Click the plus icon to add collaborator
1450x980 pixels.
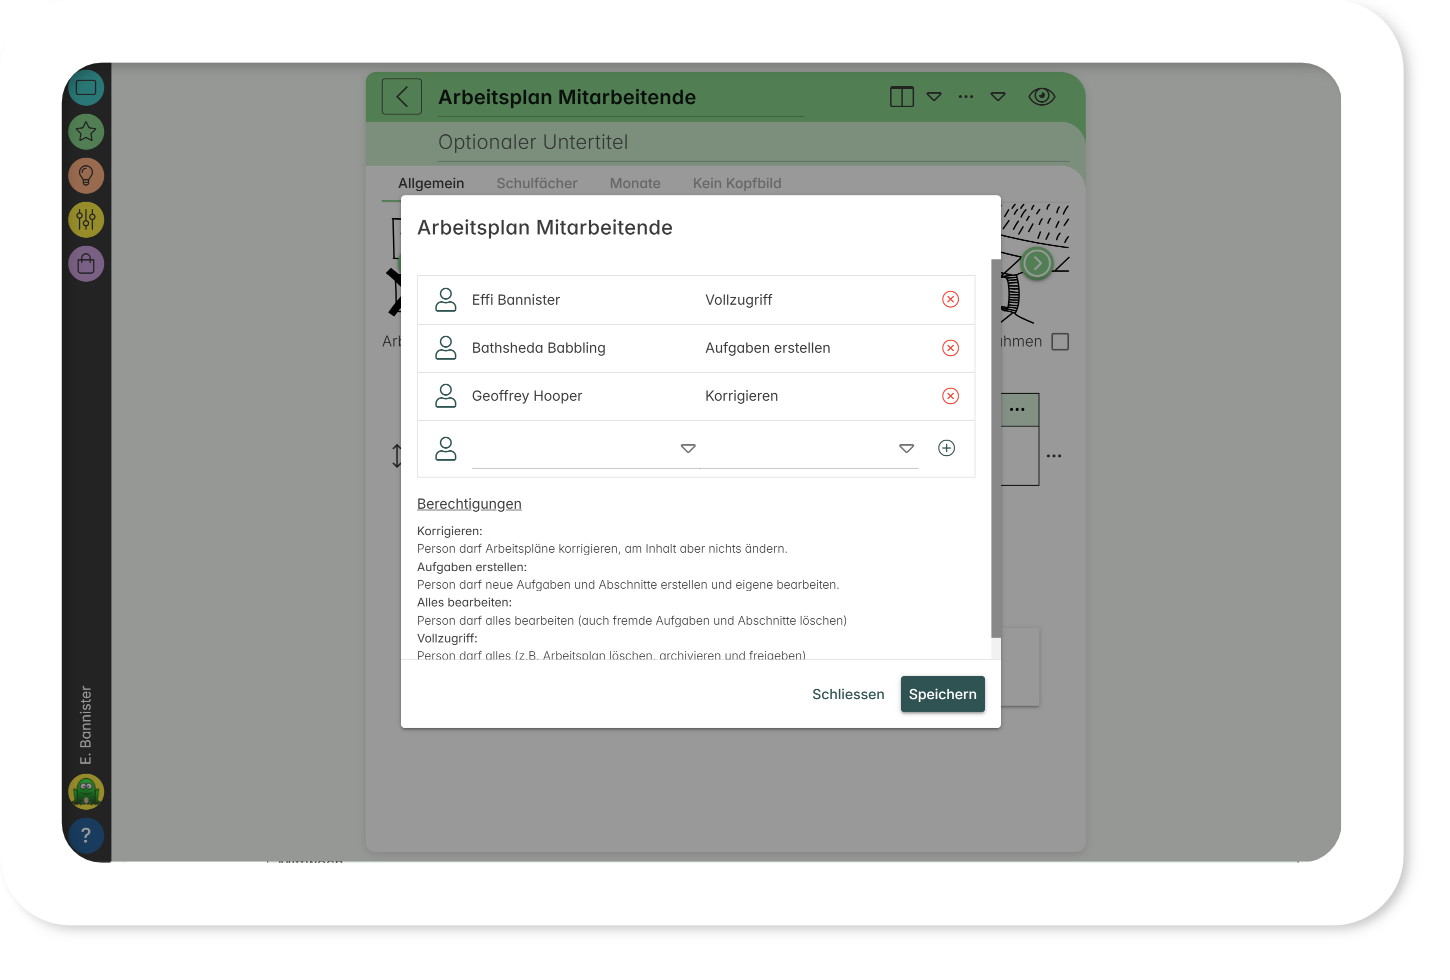coord(946,448)
